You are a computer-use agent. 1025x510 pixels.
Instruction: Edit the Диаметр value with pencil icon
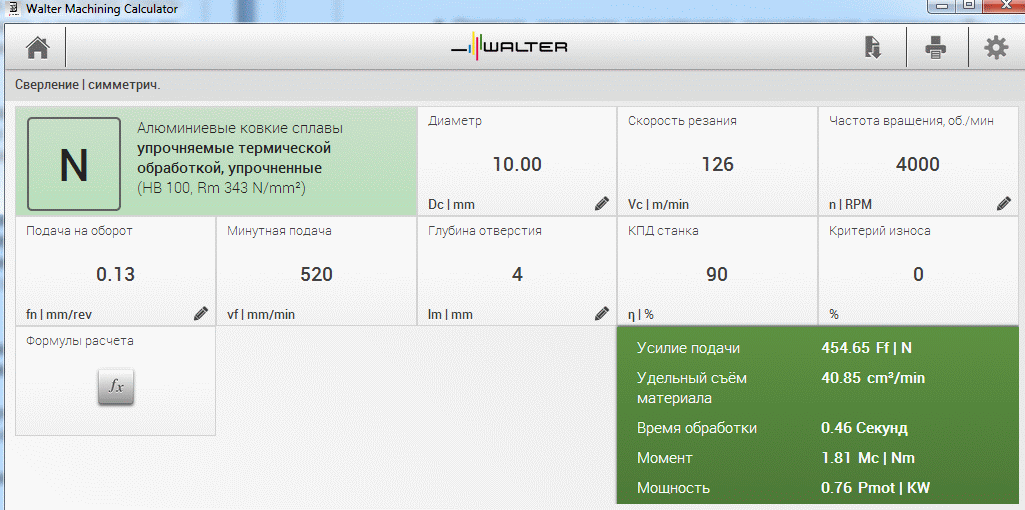tap(602, 203)
